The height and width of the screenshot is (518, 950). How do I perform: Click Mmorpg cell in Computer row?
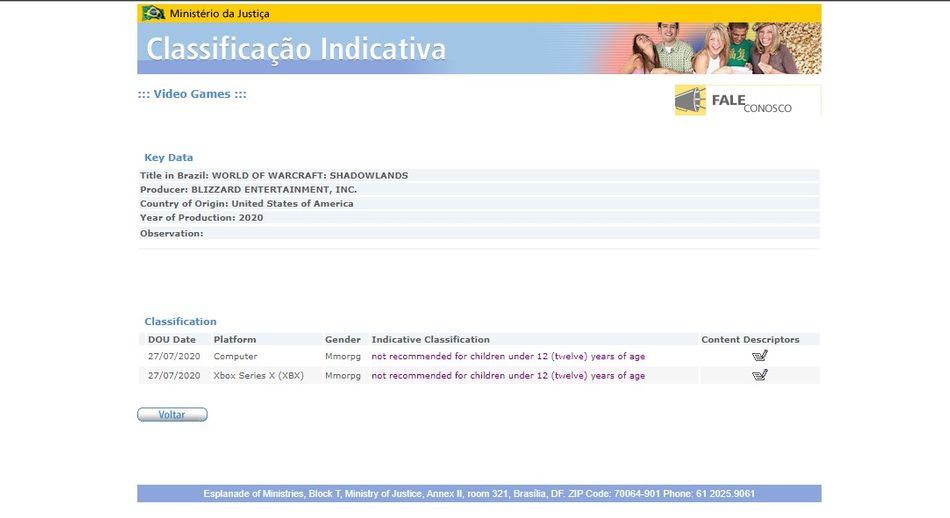(342, 356)
